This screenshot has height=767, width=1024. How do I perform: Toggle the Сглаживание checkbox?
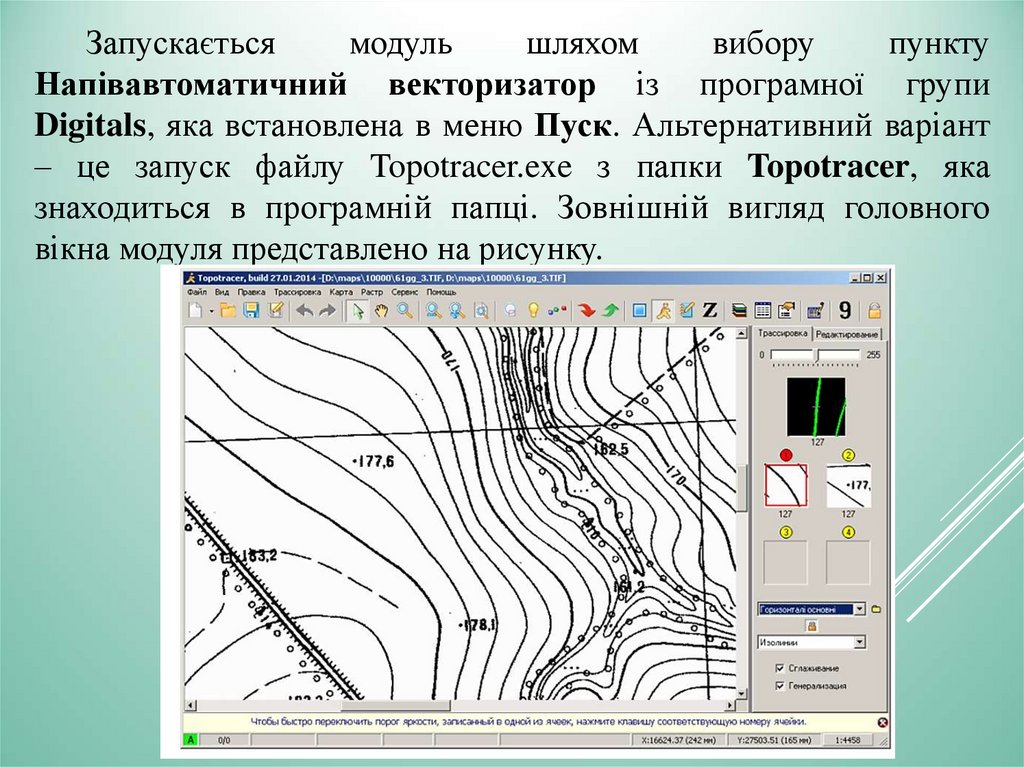(779, 668)
